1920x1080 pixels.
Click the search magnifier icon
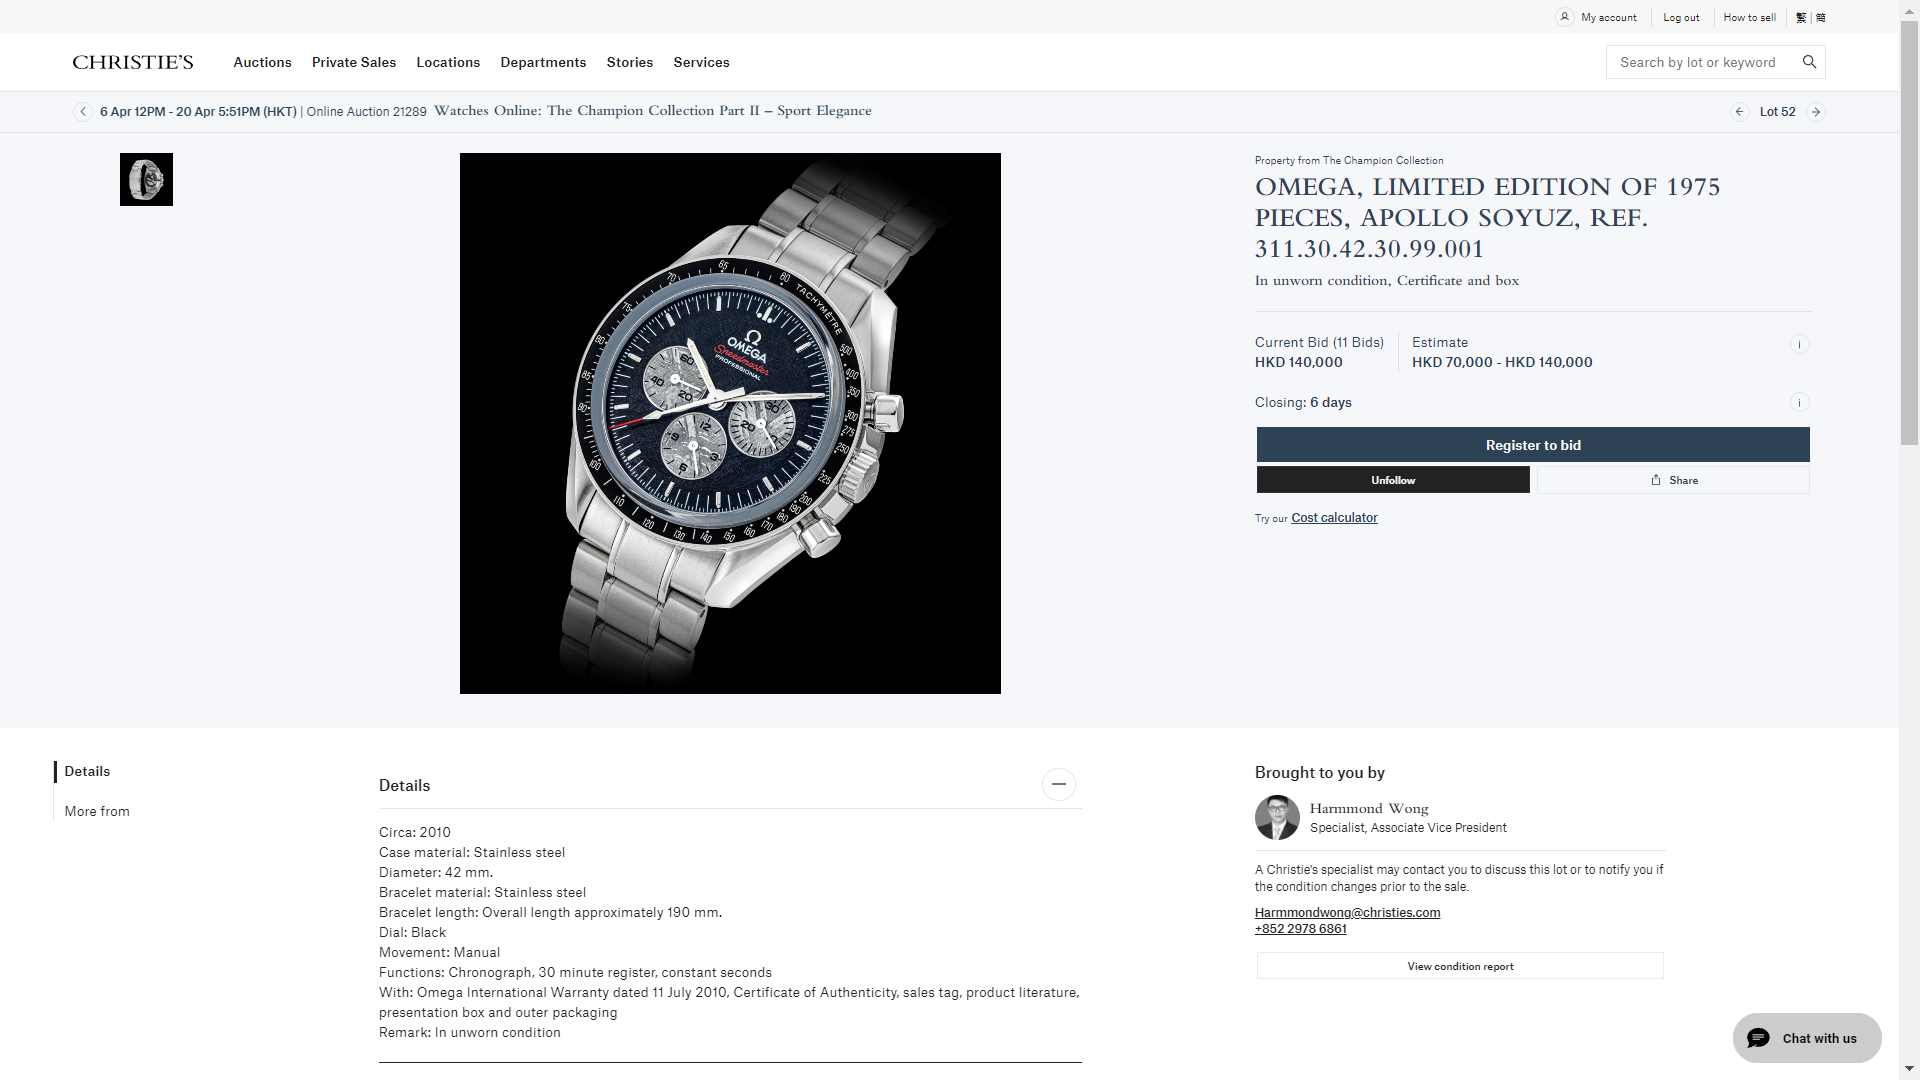coord(1809,62)
